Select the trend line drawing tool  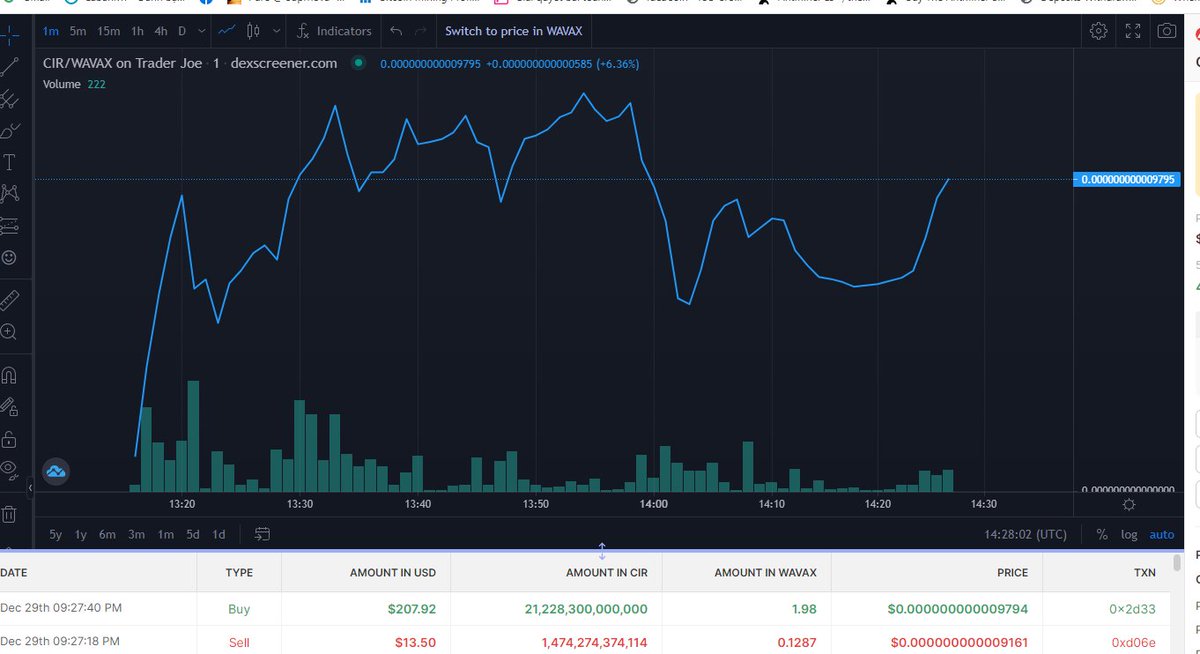click(9, 67)
